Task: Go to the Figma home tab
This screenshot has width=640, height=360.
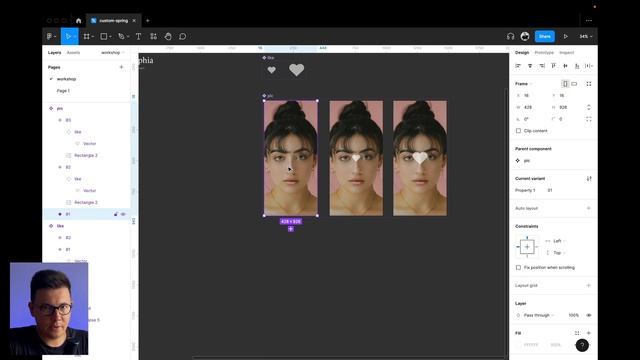Action: (78, 20)
